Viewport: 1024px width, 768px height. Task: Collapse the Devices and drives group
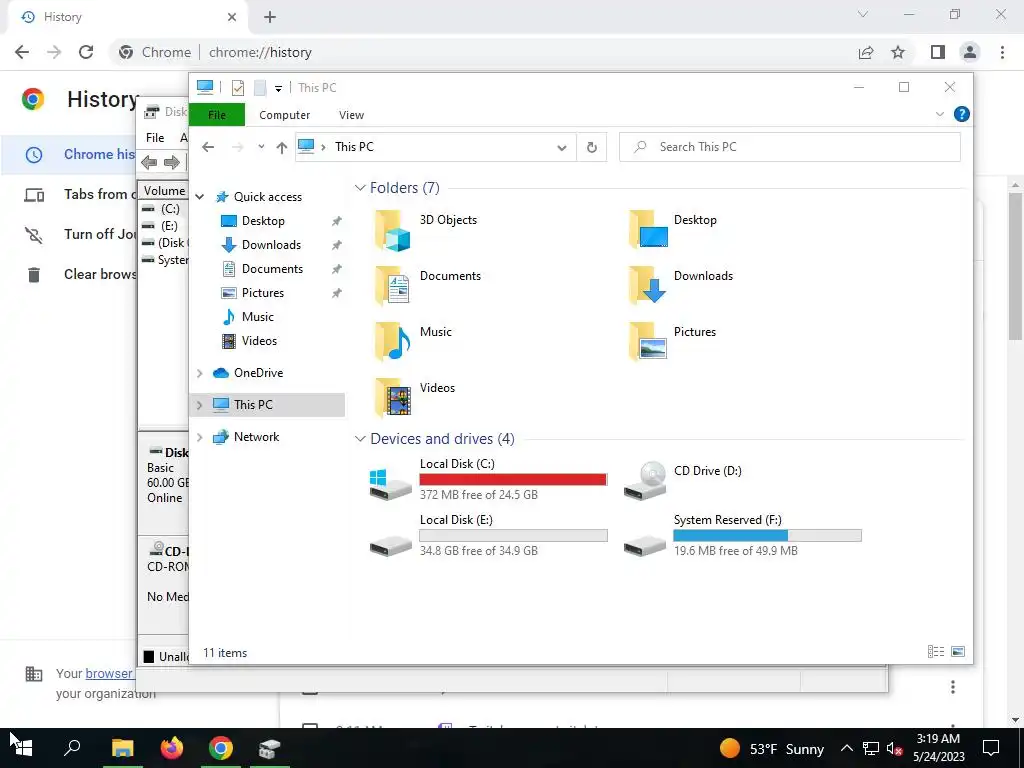tap(359, 439)
